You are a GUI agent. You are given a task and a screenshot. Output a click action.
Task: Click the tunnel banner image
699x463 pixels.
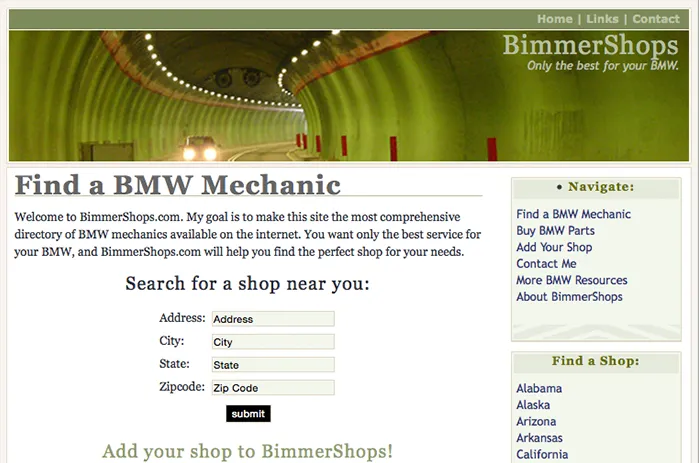click(x=349, y=96)
